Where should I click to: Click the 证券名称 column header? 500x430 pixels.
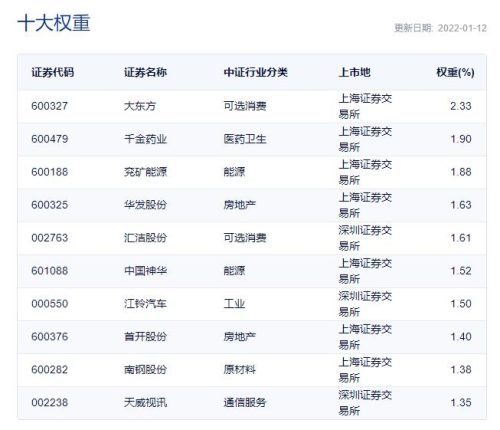(145, 72)
